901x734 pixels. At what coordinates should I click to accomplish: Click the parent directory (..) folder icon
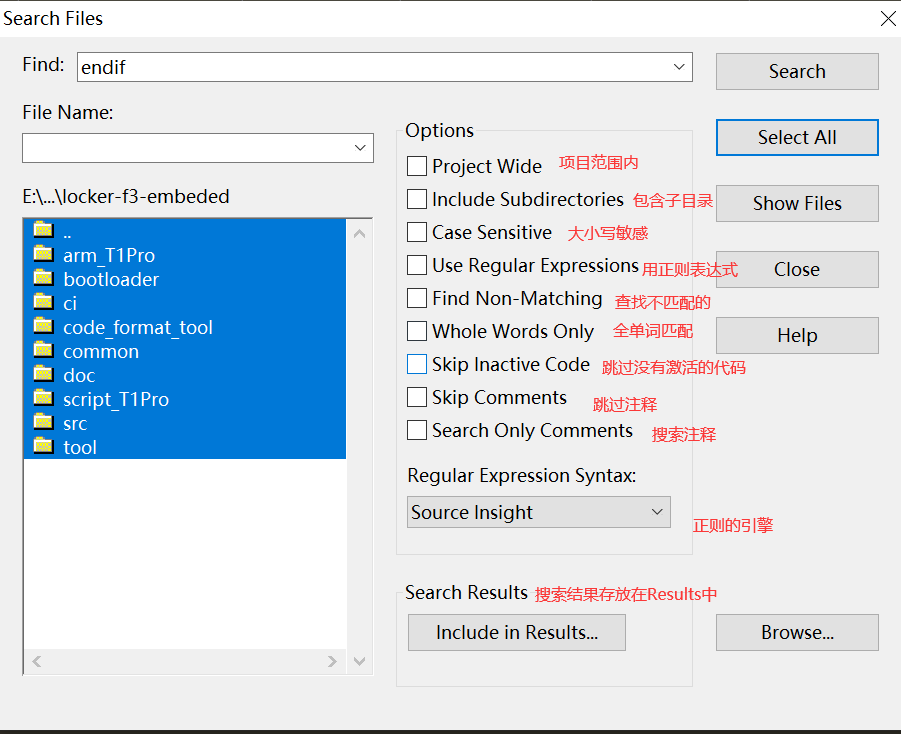pyautogui.click(x=43, y=230)
